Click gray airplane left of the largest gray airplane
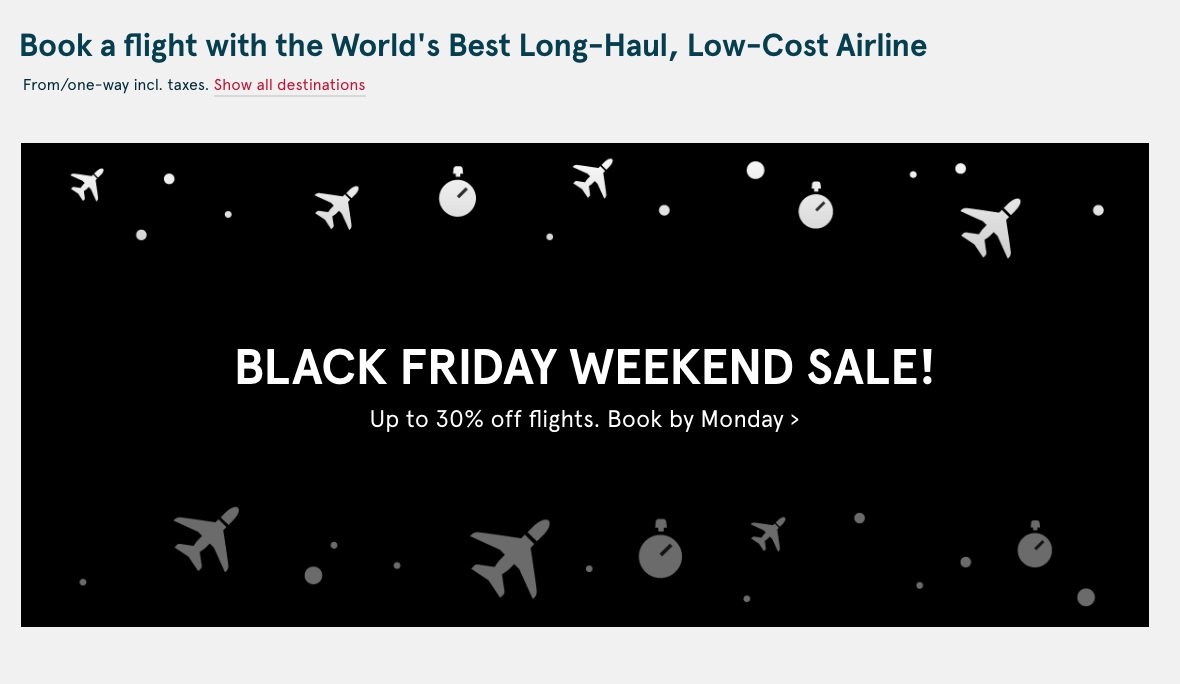 pos(206,539)
